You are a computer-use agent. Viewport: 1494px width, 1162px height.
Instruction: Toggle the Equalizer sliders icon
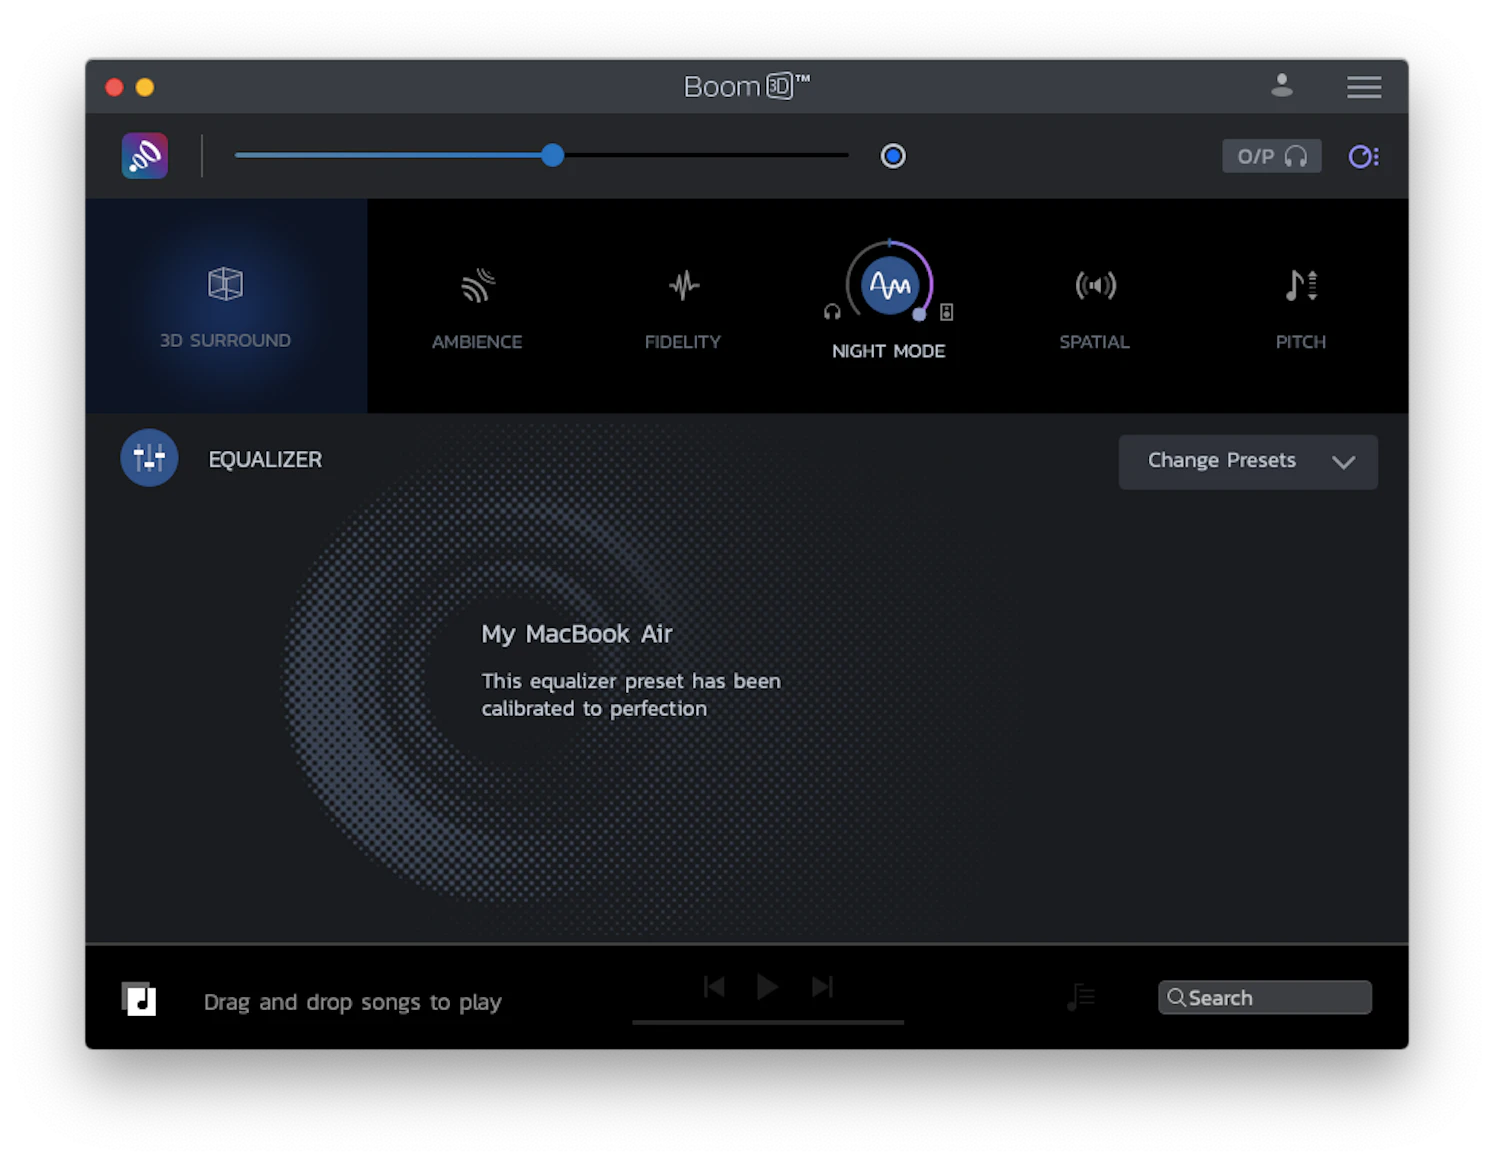149,458
